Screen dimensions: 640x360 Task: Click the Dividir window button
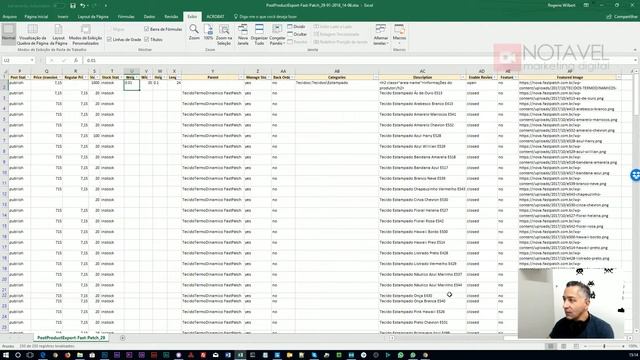pos(297,27)
